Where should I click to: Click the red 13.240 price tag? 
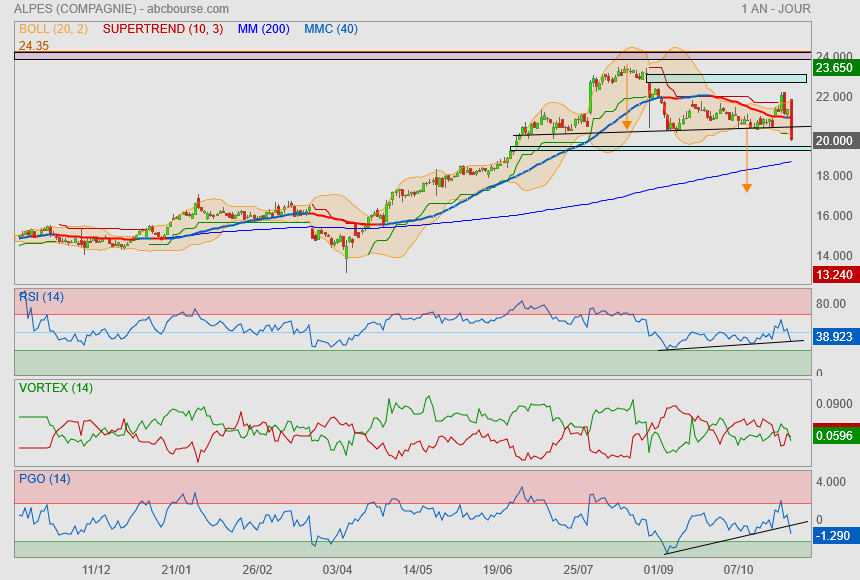tap(834, 275)
